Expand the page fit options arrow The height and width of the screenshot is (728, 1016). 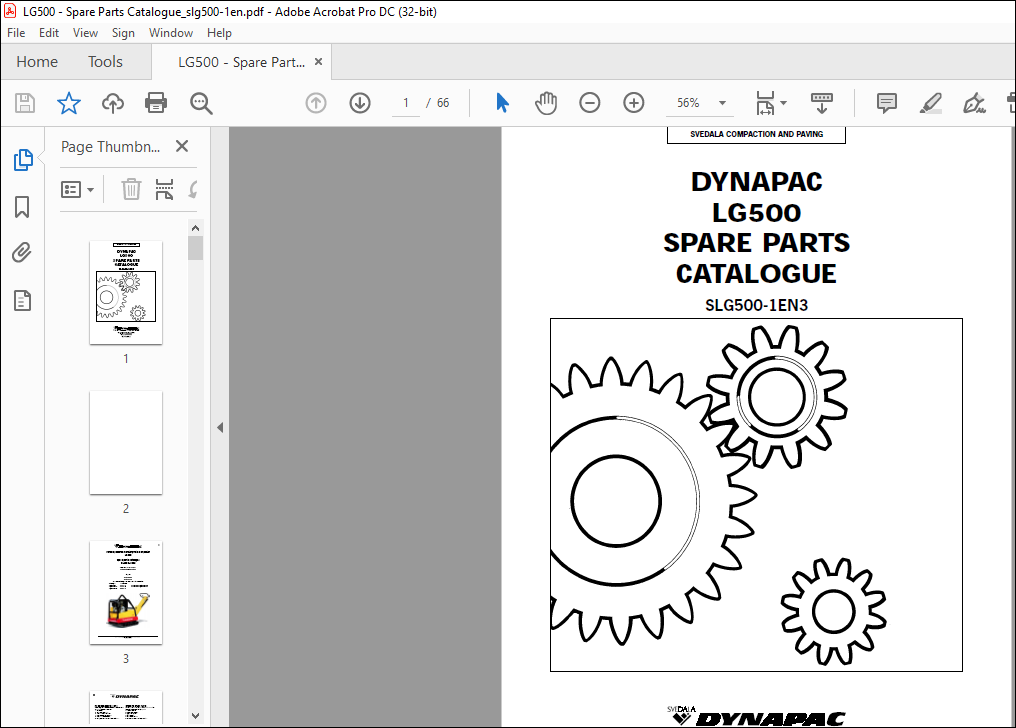click(783, 103)
